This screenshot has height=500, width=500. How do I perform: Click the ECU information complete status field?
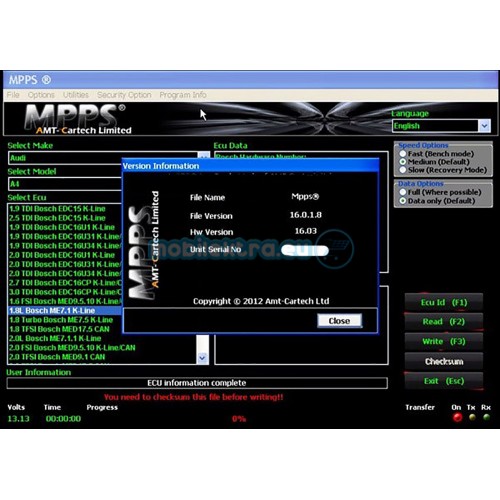(197, 383)
